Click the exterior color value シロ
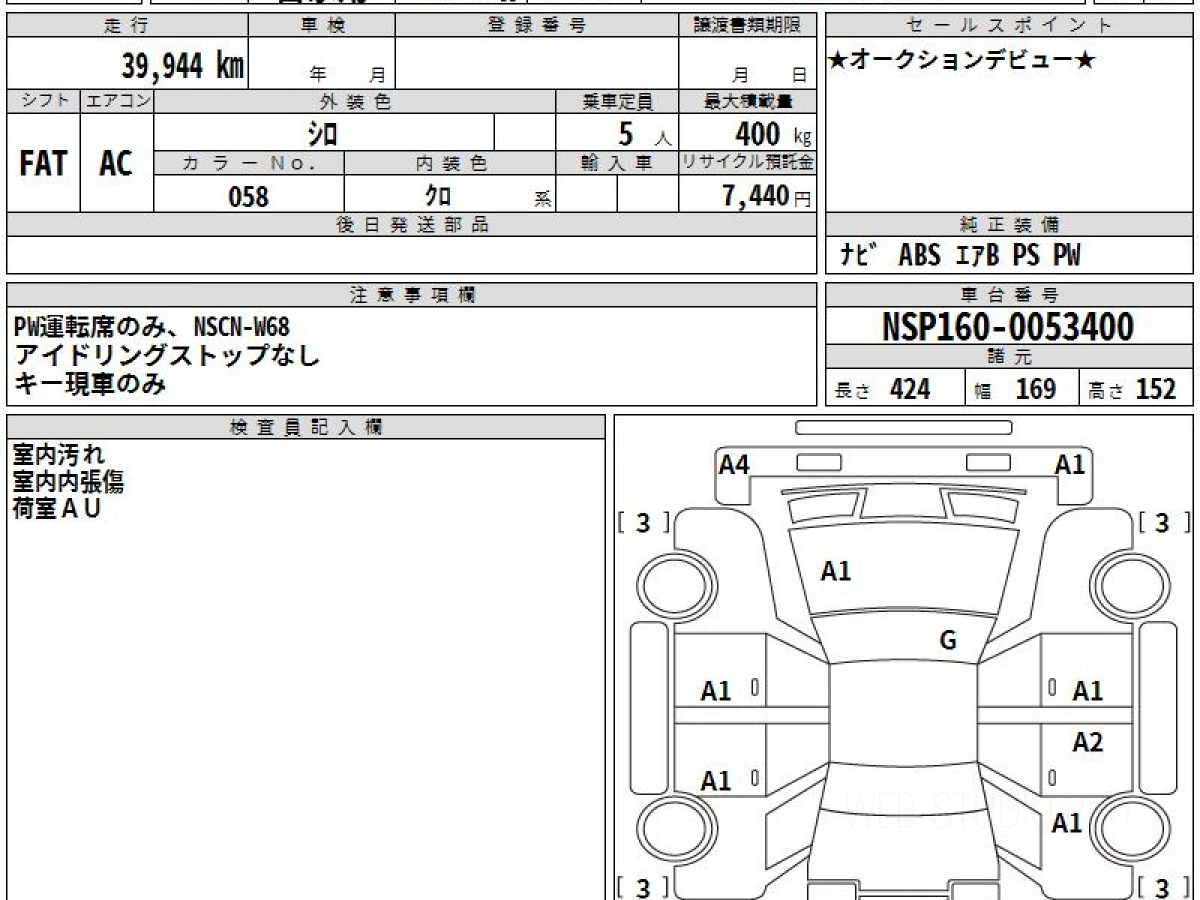The width and height of the screenshot is (1200, 900). coord(322,133)
